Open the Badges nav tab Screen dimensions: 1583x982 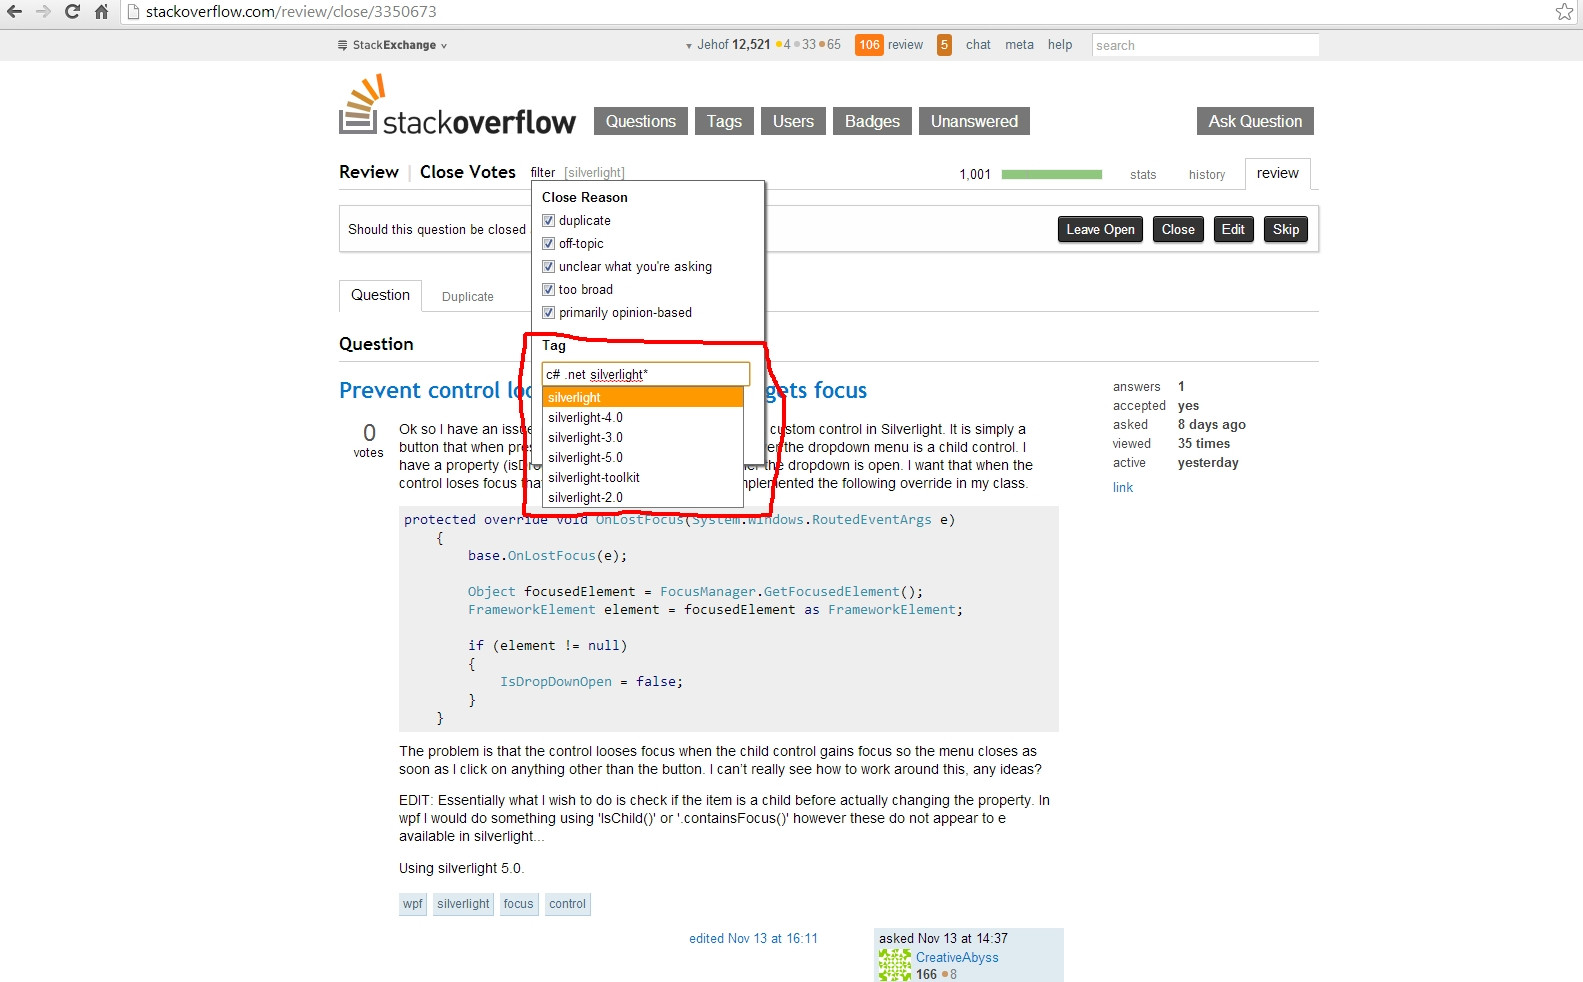pyautogui.click(x=872, y=121)
